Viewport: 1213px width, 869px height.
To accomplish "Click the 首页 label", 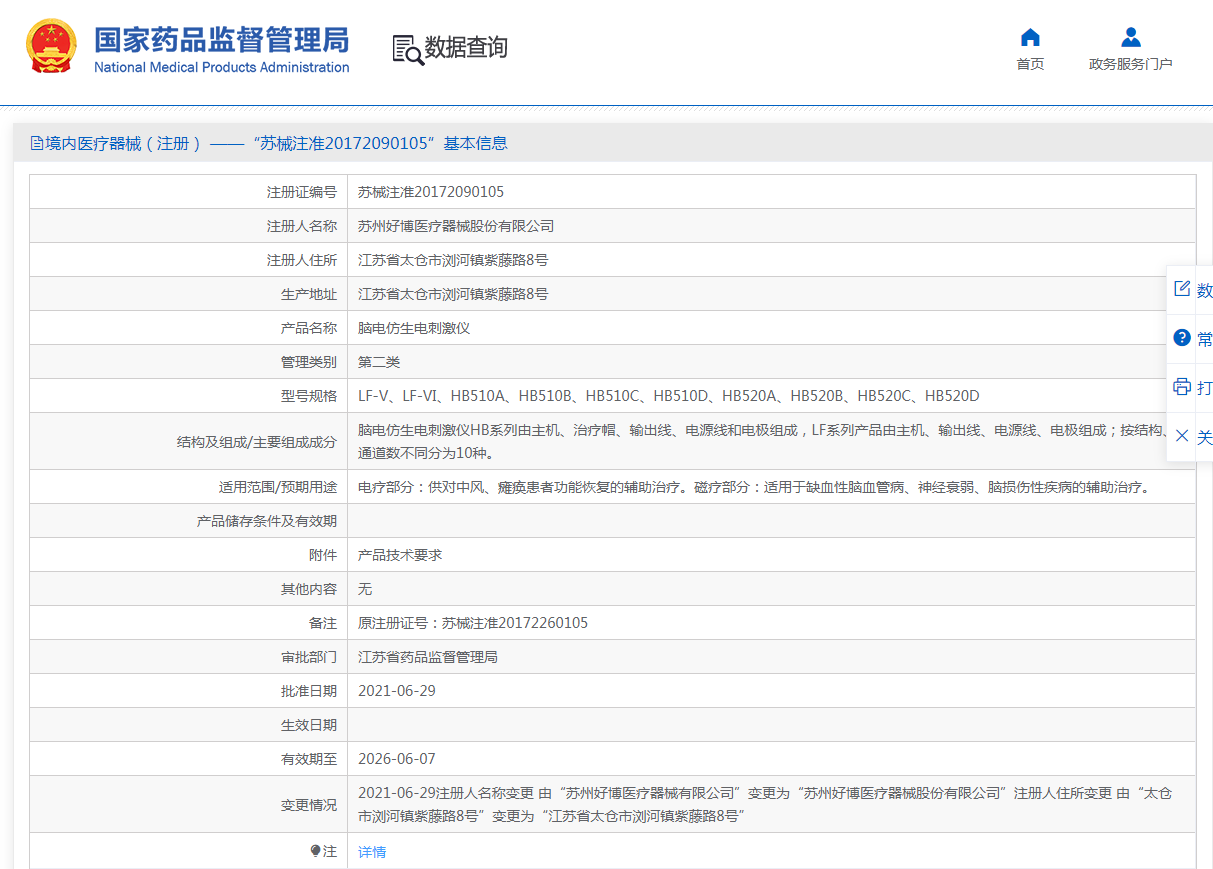I will coord(1030,64).
